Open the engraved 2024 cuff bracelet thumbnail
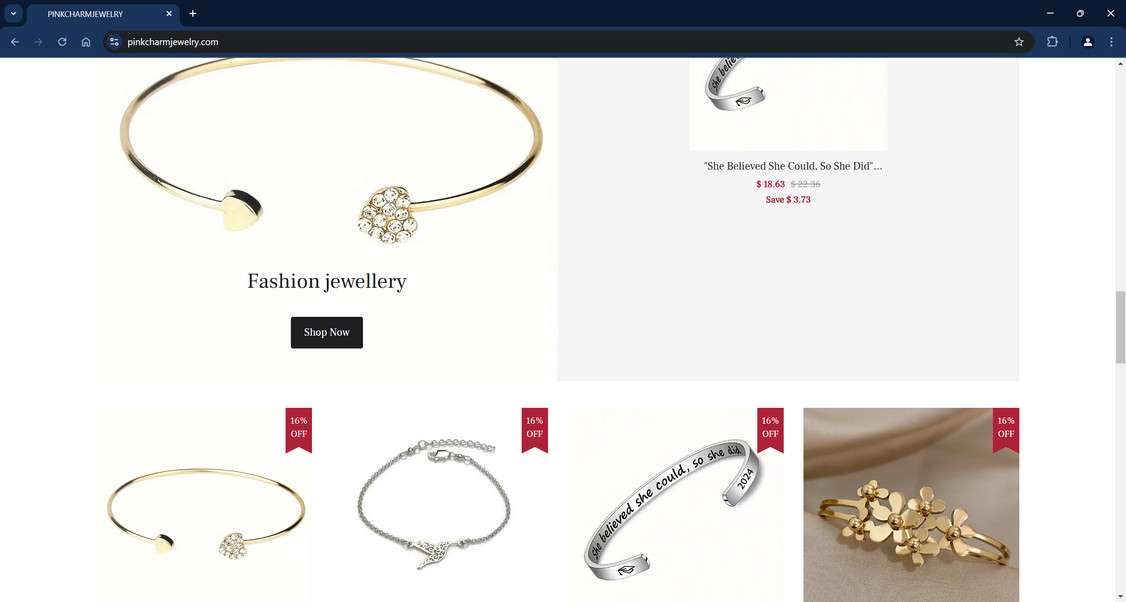This screenshot has width=1126, height=602. tap(676, 505)
